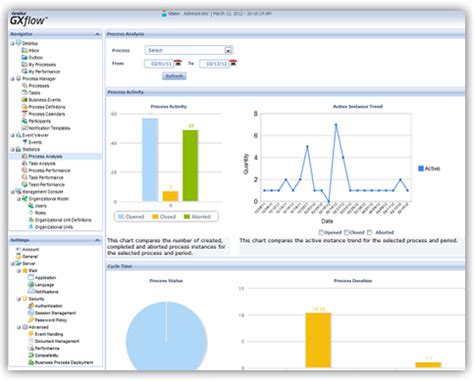Open the Notification Templates icon

(24, 128)
